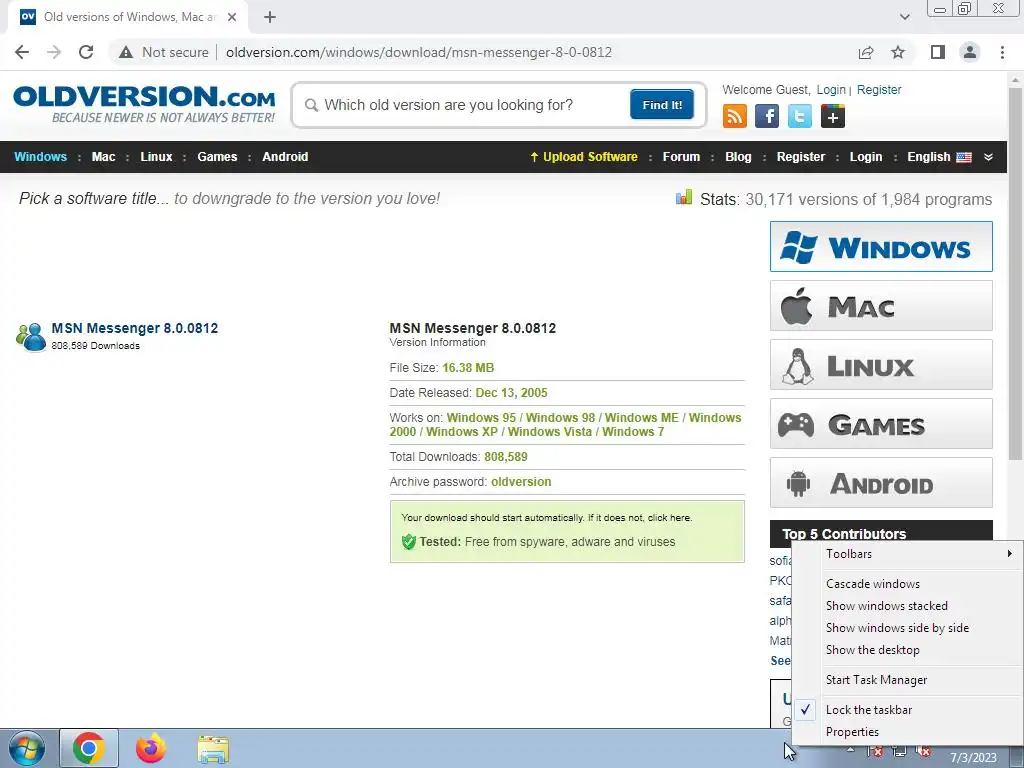Viewport: 1024px width, 768px height.
Task: Expand the nav bar double-chevron
Action: (x=988, y=157)
